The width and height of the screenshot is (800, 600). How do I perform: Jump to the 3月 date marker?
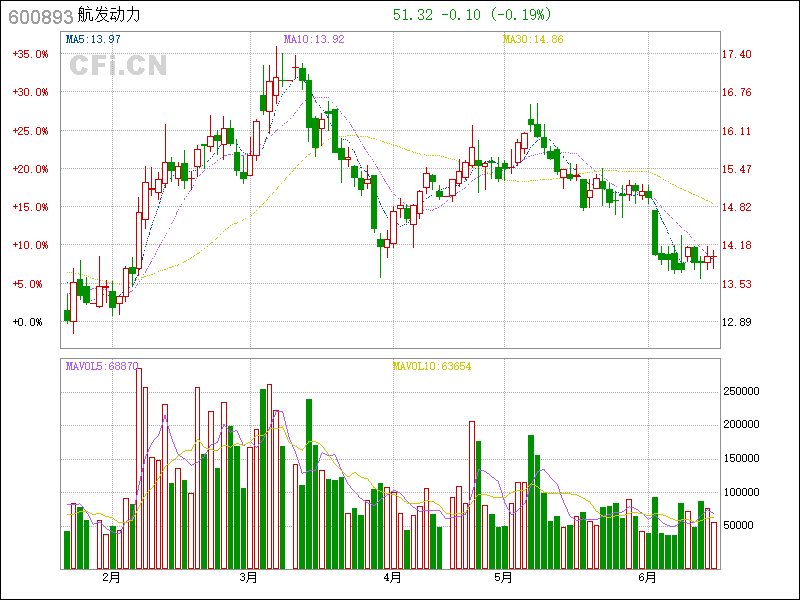coord(248,577)
